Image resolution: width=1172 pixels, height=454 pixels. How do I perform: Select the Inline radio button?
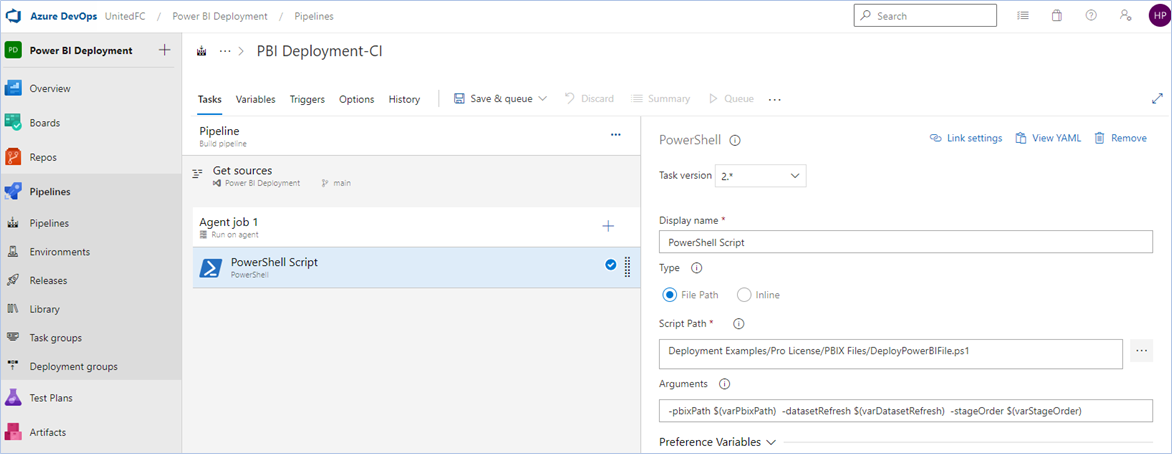coord(744,295)
